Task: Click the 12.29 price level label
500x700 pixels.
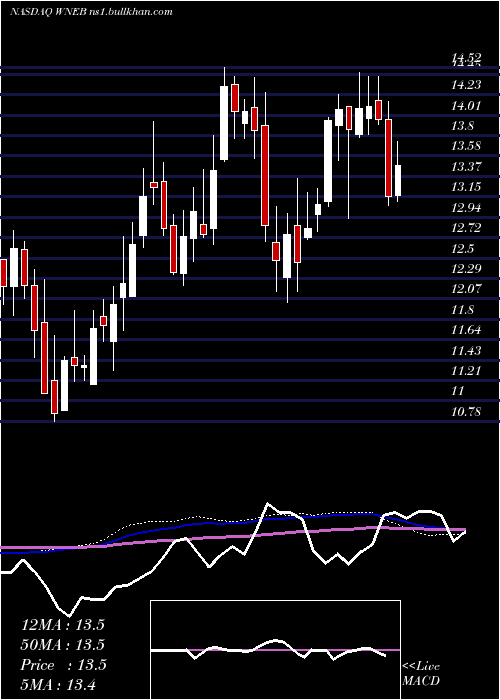Action: pos(466,268)
